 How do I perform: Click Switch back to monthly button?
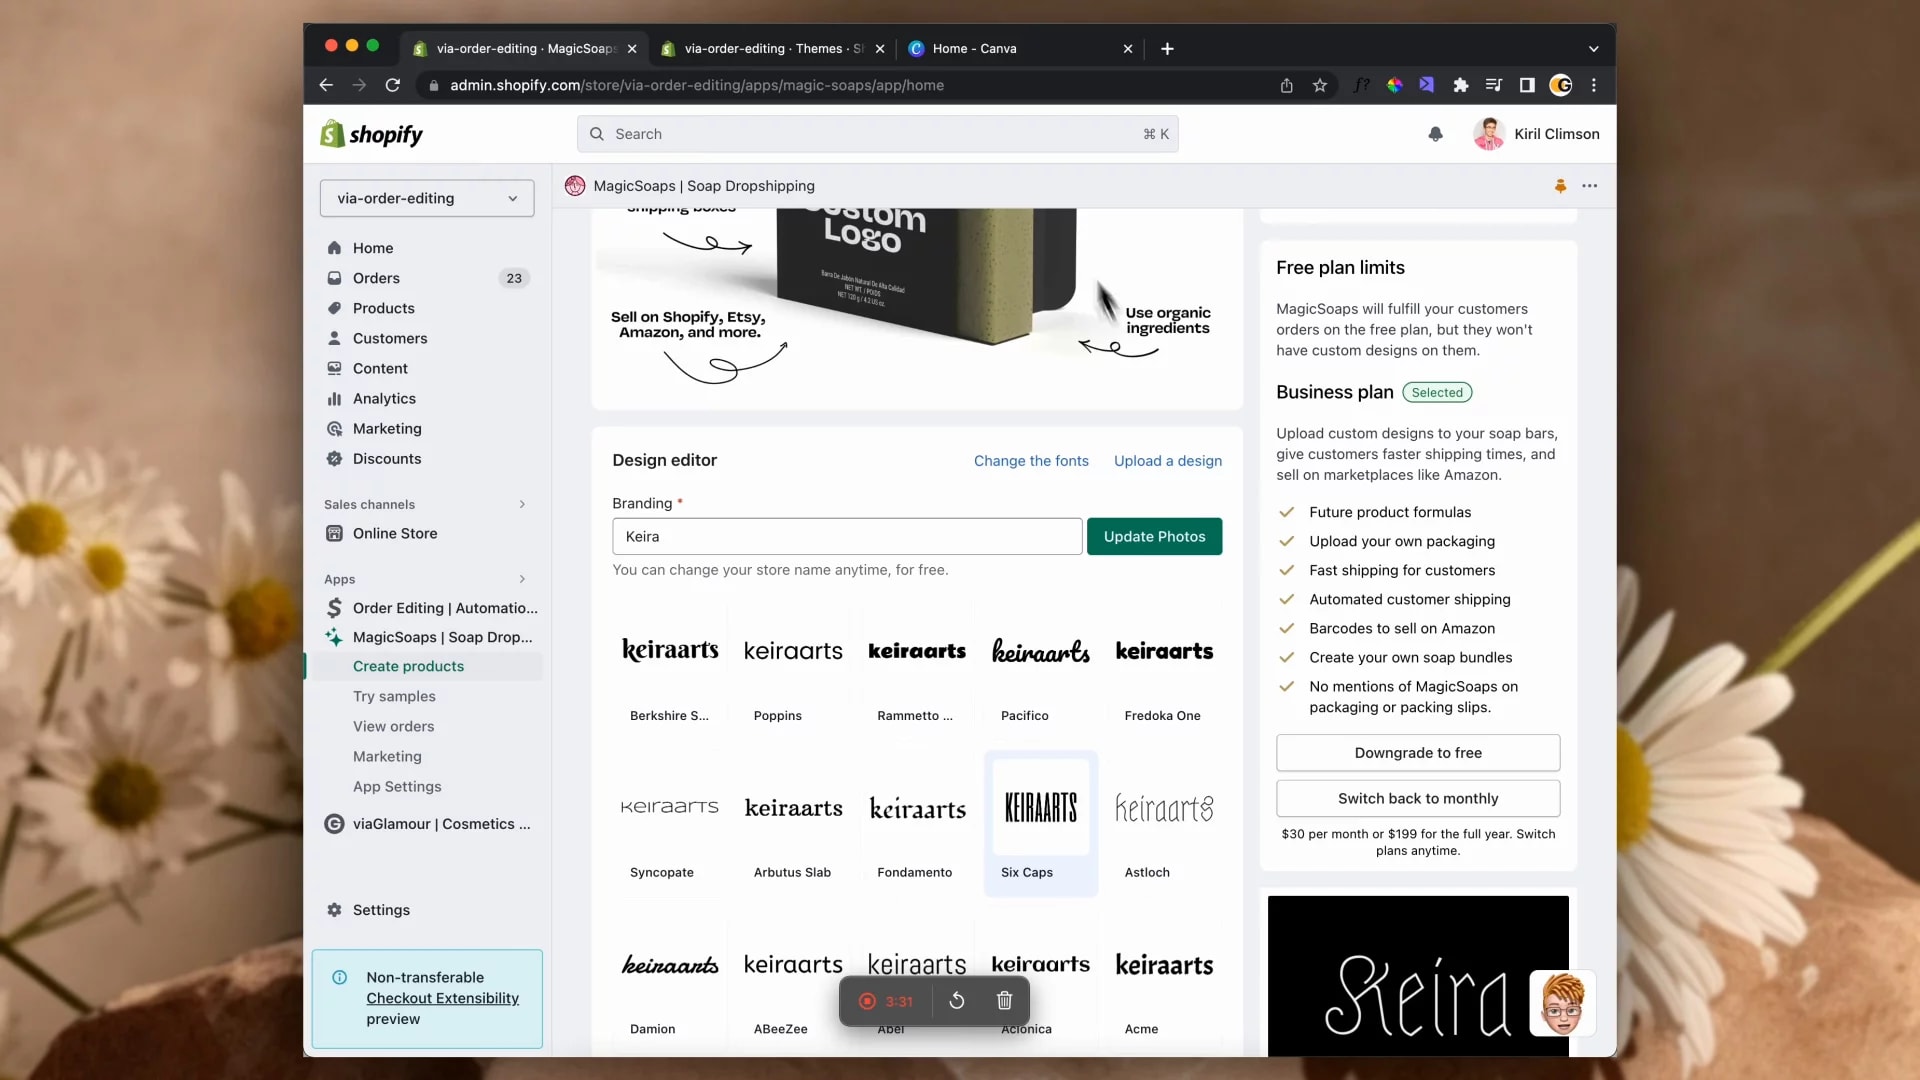point(1418,798)
